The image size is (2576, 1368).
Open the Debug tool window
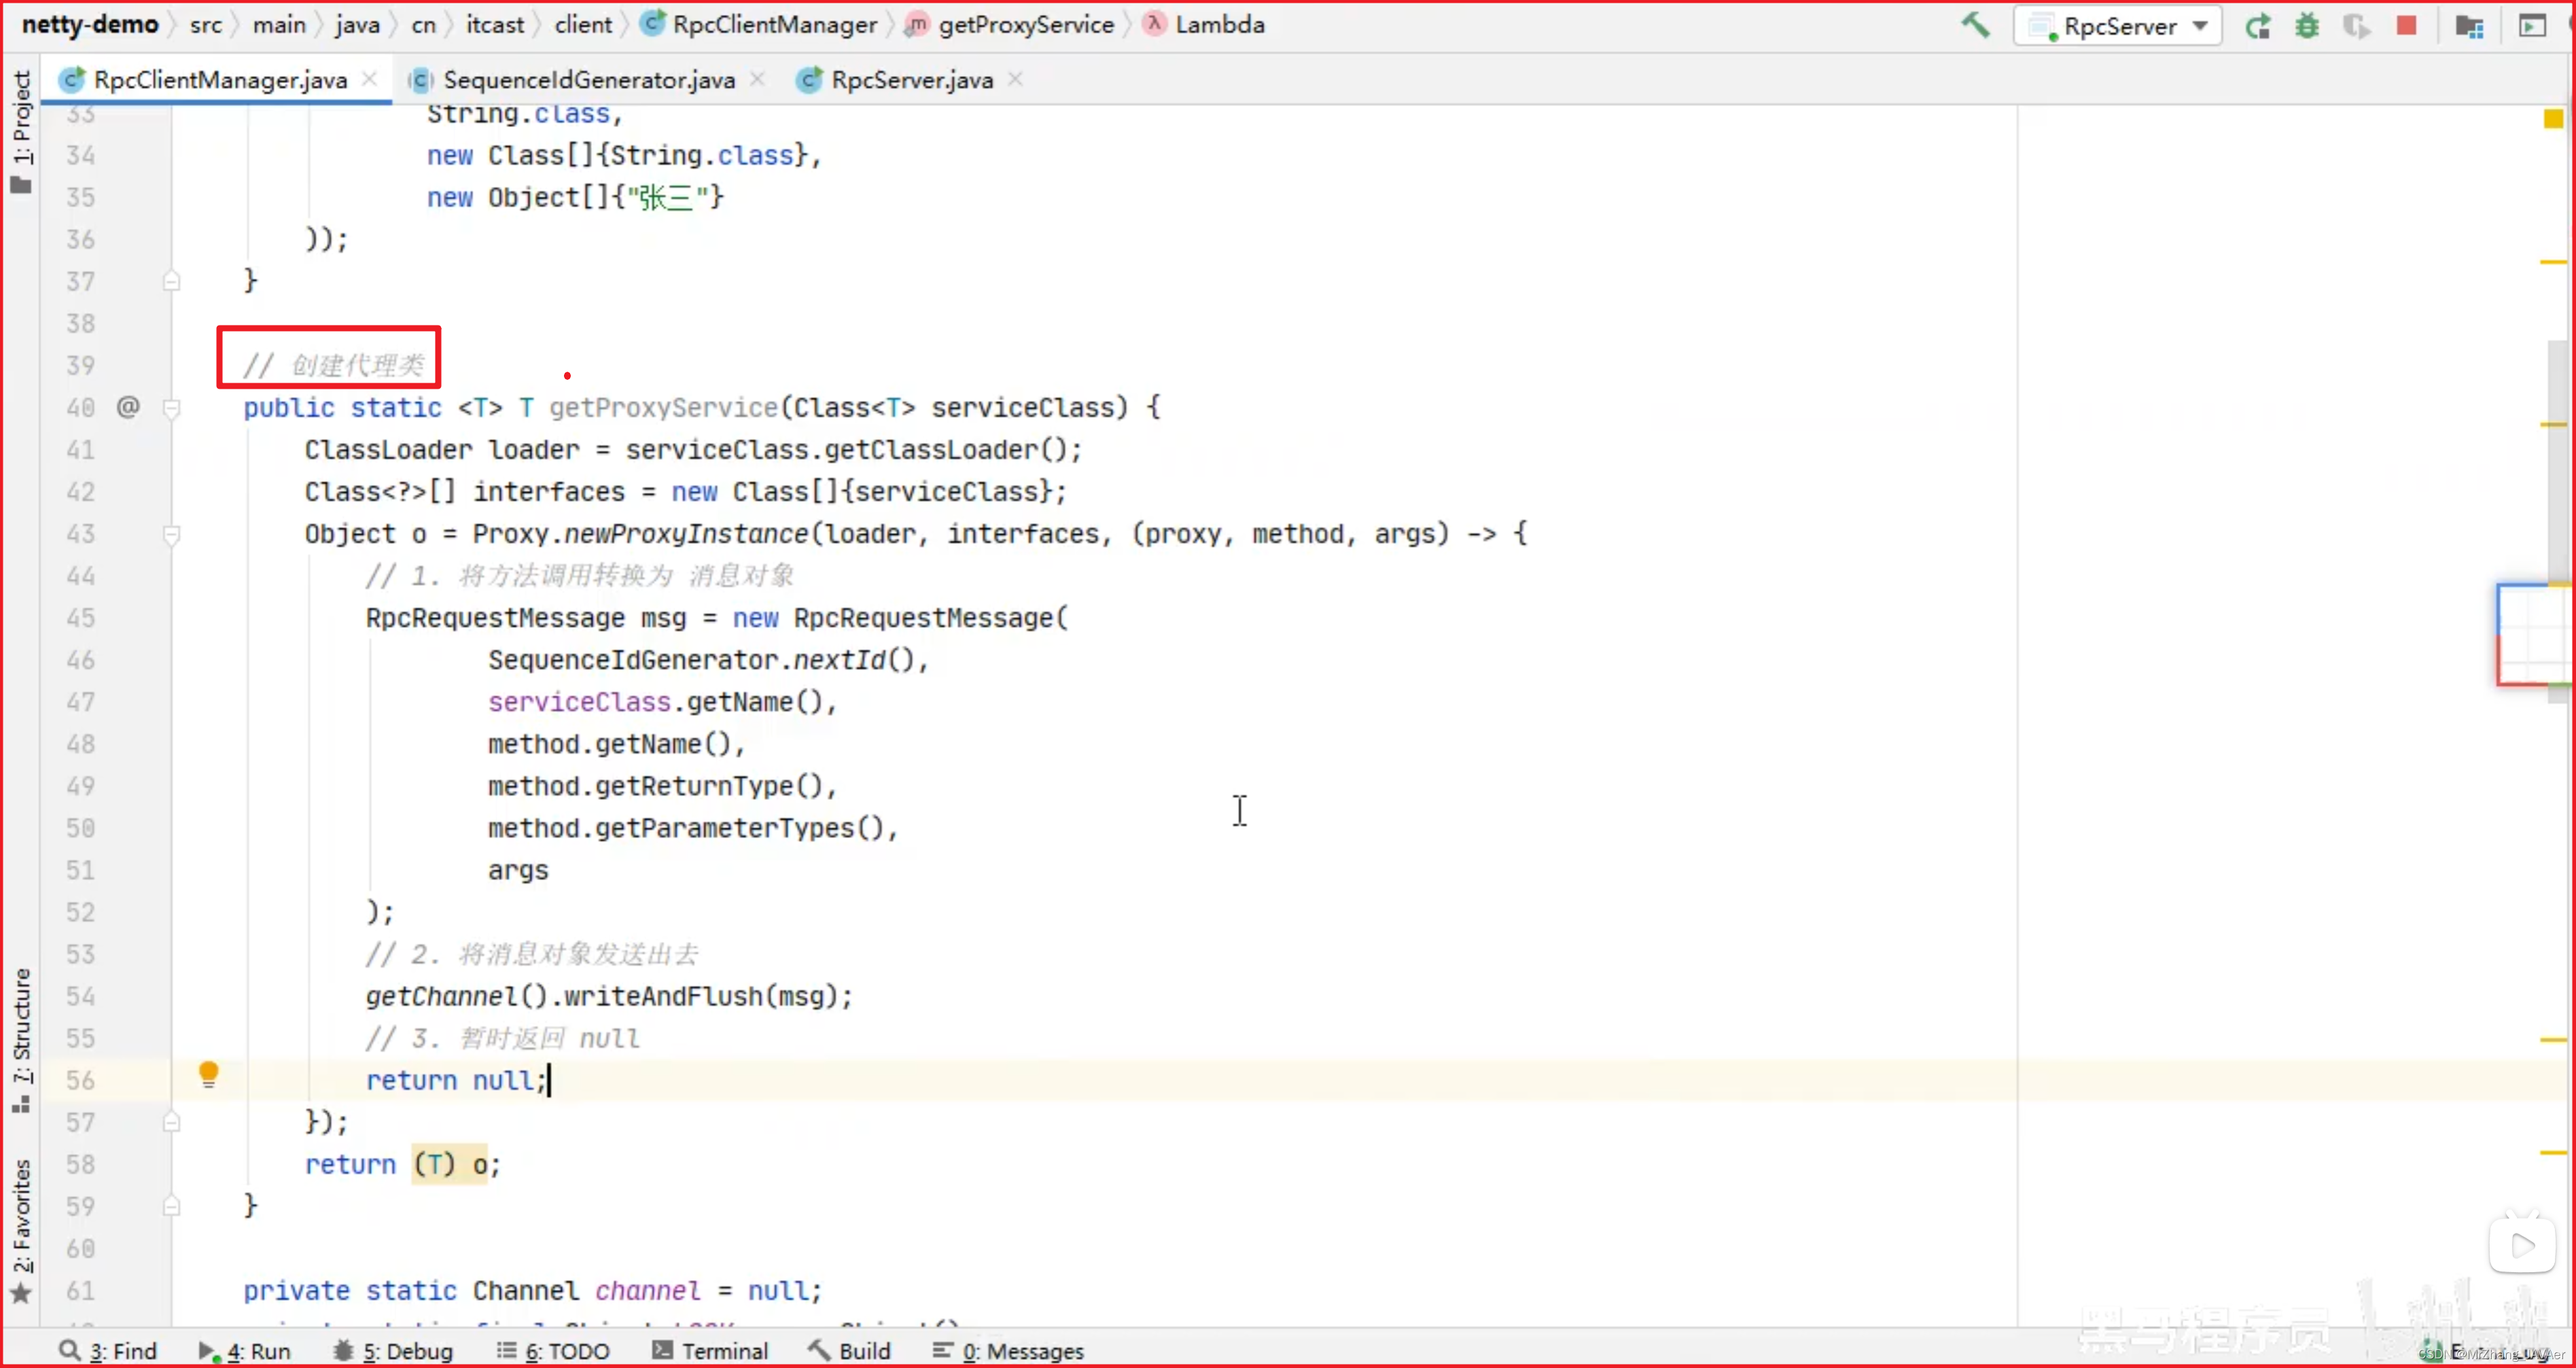click(x=393, y=1351)
